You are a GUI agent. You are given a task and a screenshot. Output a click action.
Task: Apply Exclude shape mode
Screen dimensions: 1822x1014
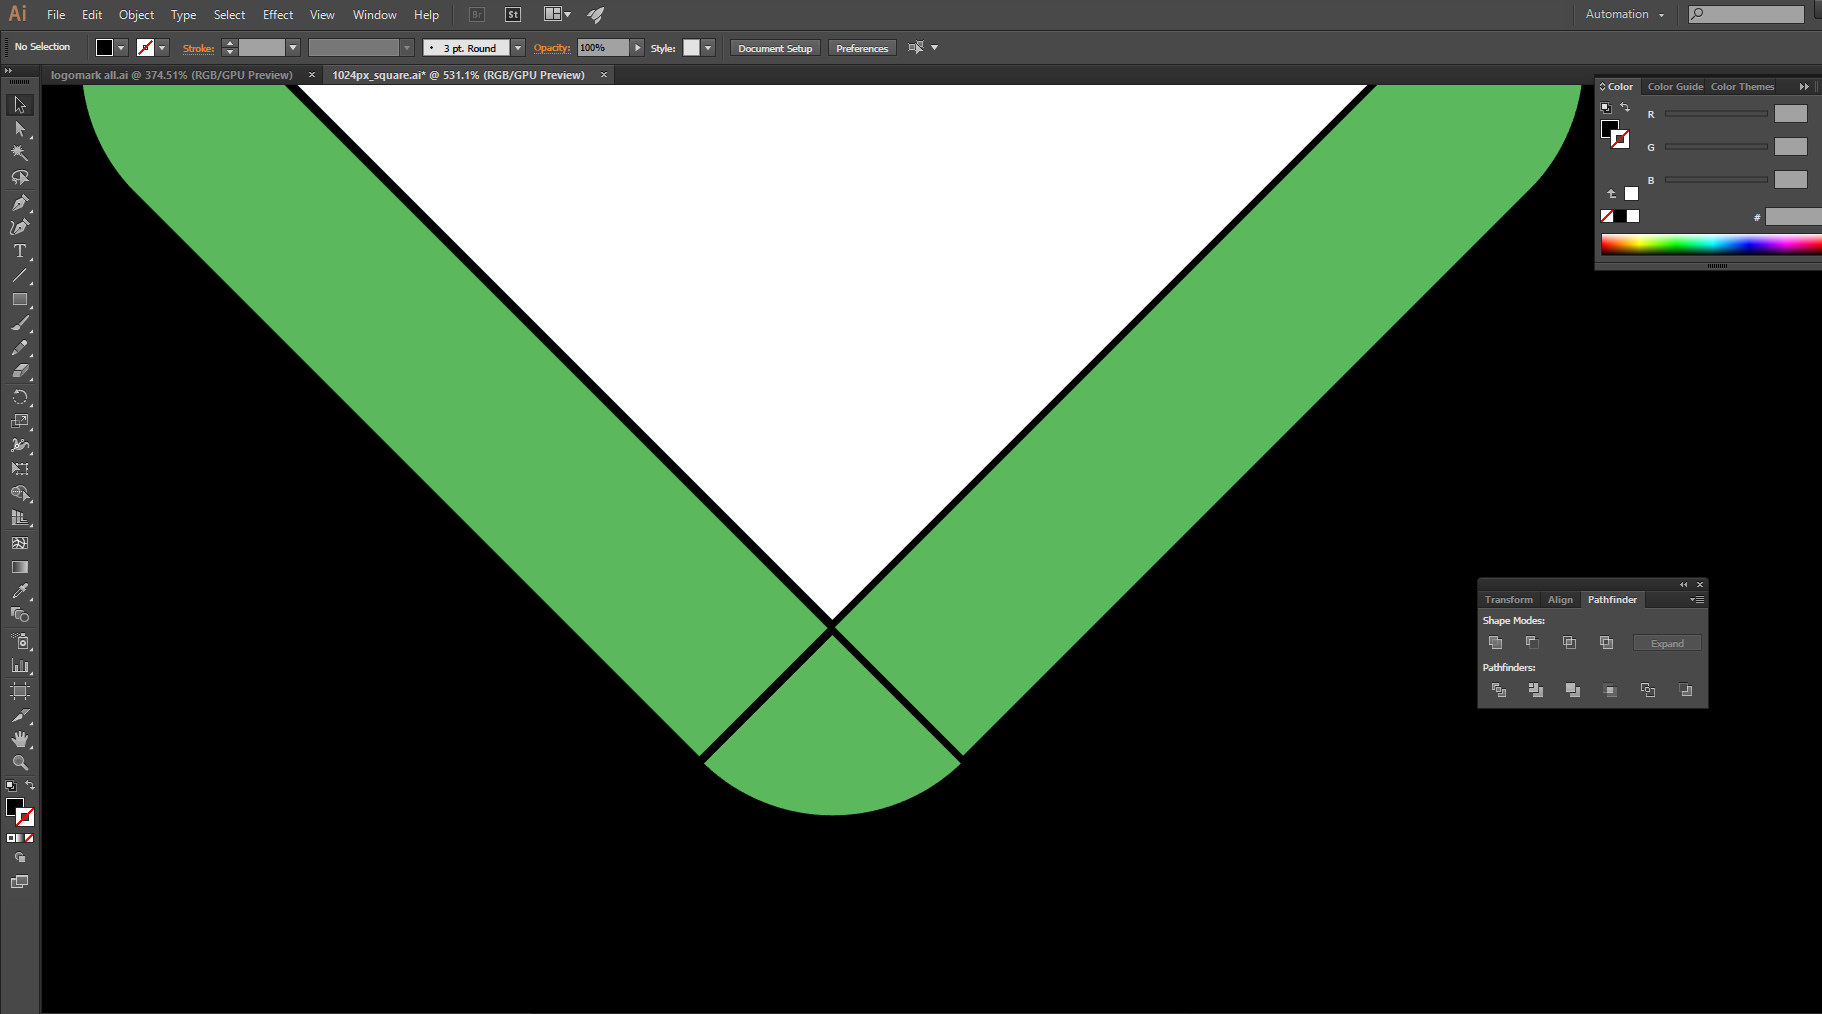(1606, 643)
